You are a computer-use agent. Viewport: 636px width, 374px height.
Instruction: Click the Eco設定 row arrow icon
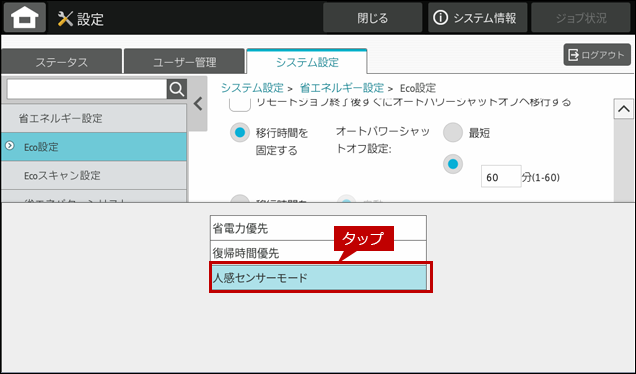tap(10, 146)
